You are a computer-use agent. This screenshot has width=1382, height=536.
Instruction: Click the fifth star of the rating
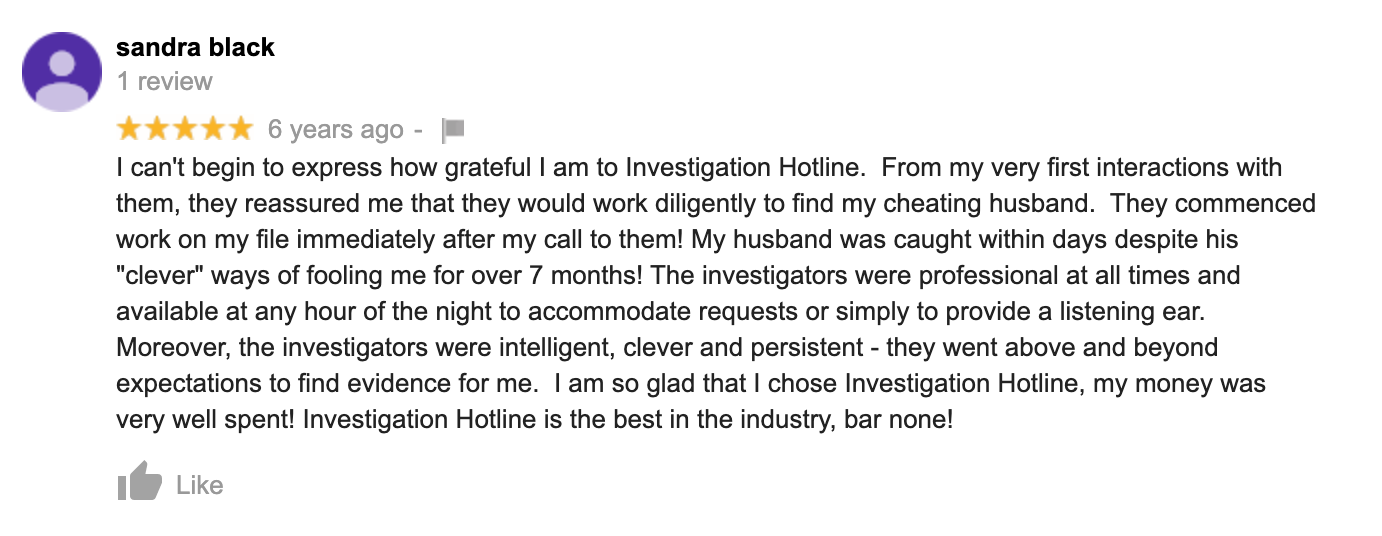tap(240, 129)
